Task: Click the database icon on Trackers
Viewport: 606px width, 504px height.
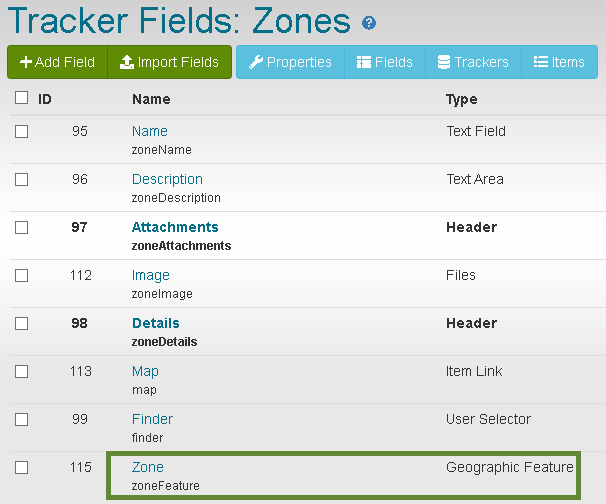Action: (x=444, y=62)
